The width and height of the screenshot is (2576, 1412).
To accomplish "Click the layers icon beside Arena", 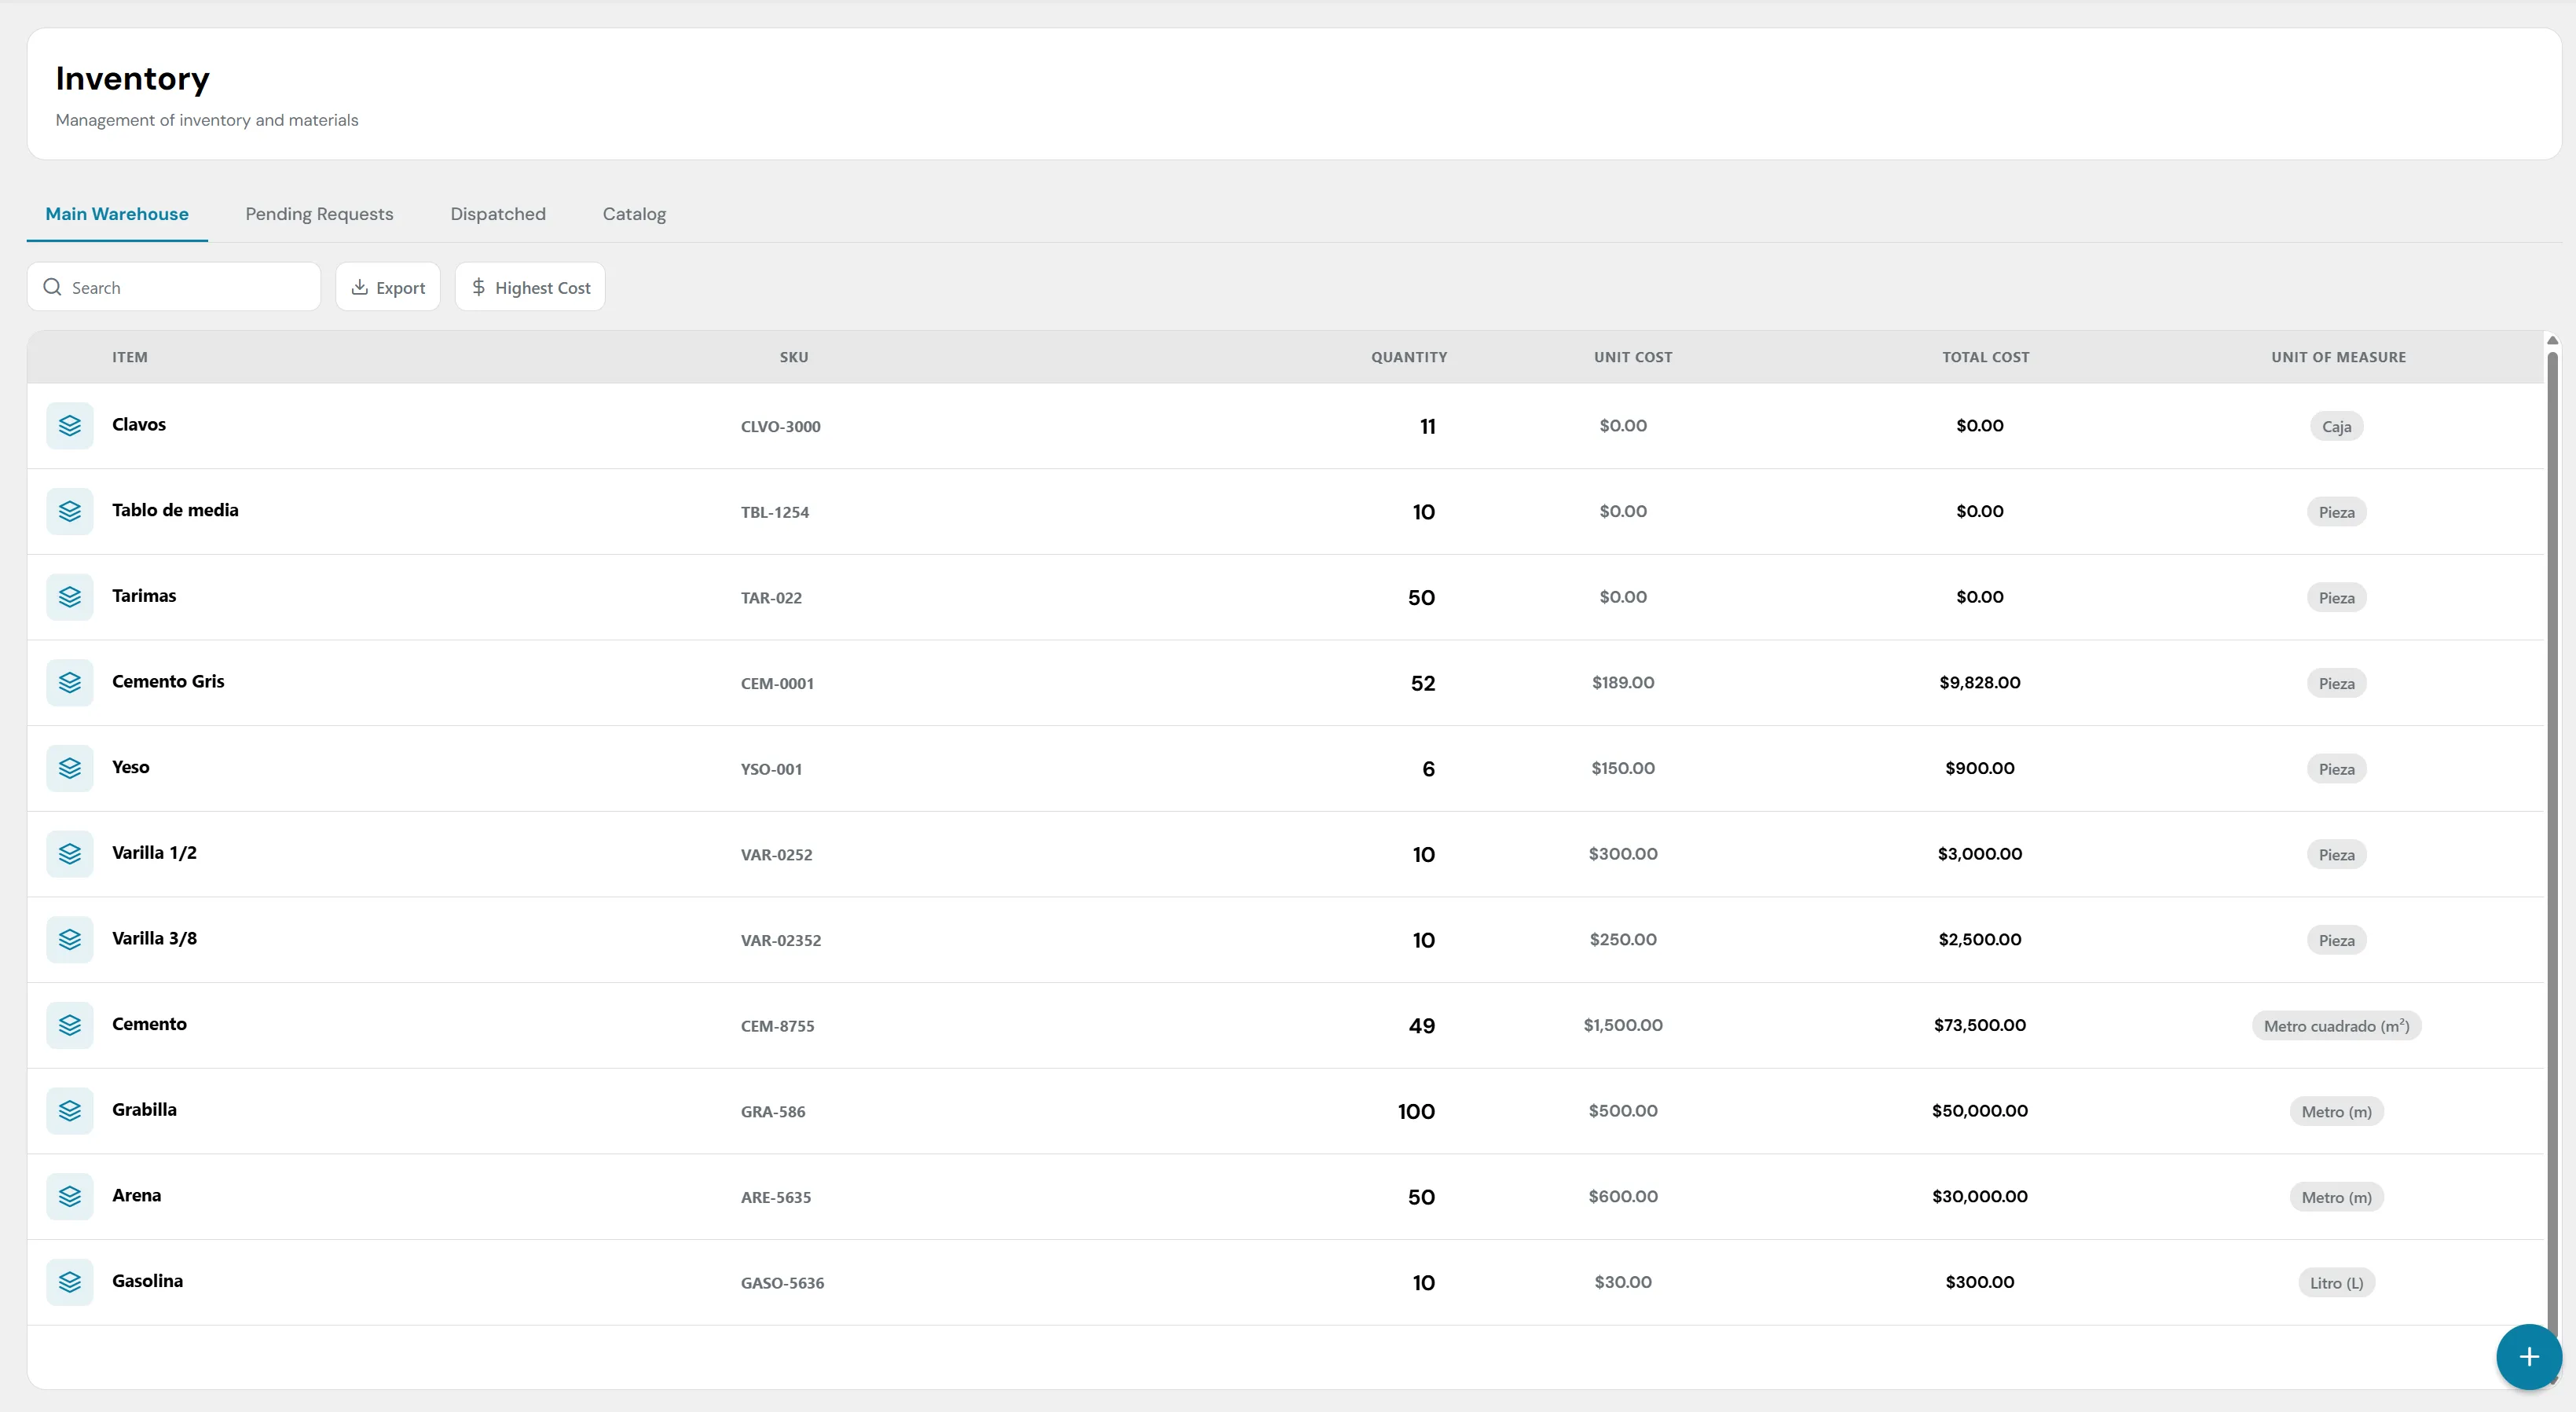I will click(70, 1197).
